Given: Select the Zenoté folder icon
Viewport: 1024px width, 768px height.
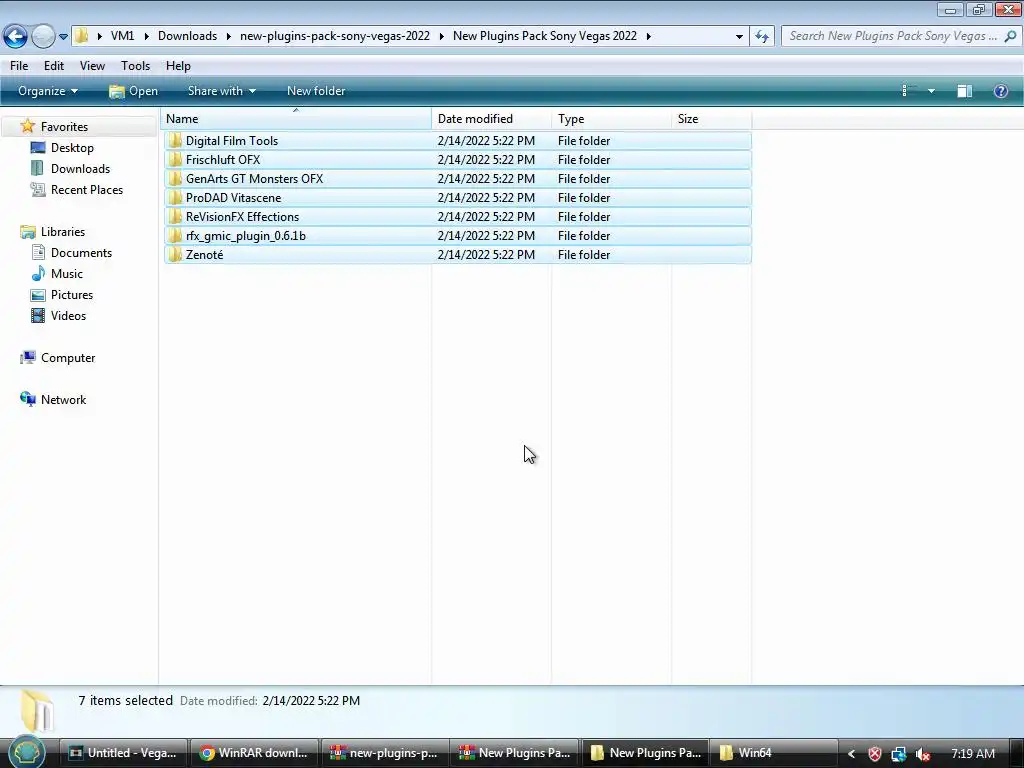Looking at the screenshot, I should [x=174, y=255].
